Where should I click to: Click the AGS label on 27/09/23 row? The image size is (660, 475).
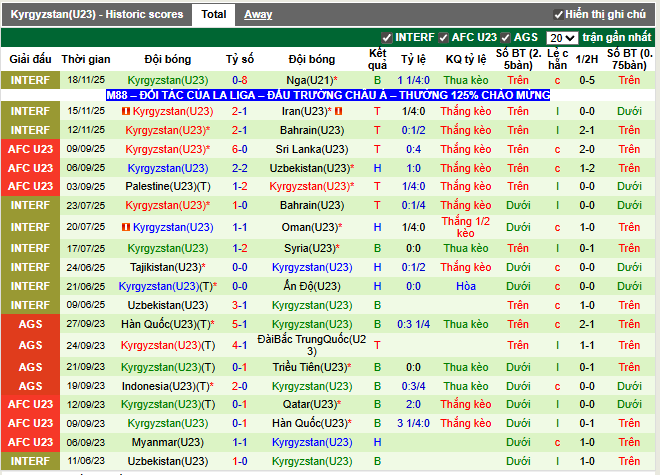[30, 324]
